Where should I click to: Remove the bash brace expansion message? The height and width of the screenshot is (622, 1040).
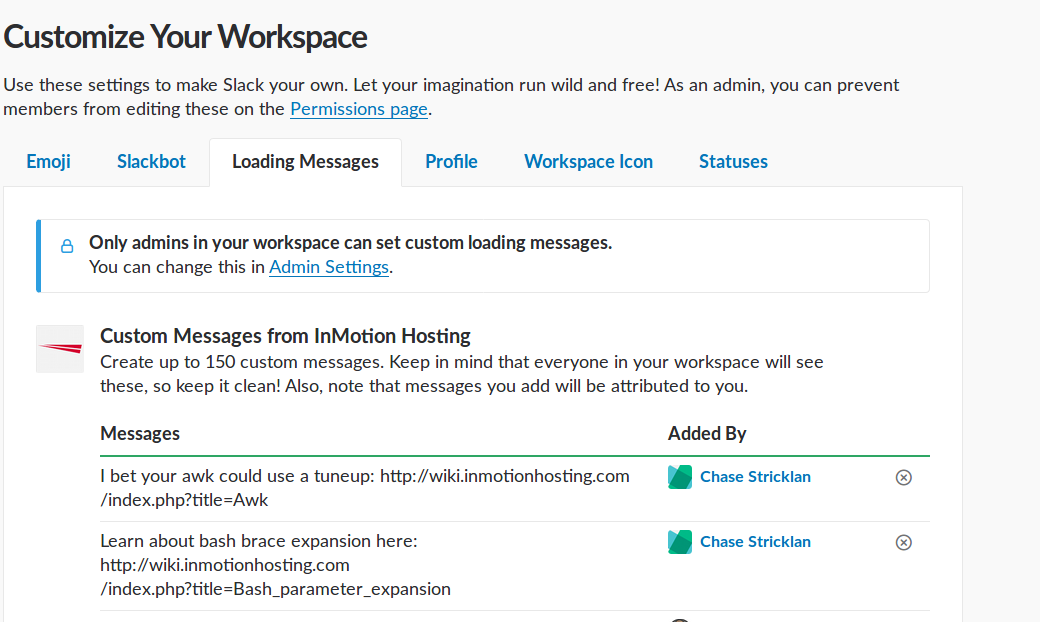coord(903,542)
